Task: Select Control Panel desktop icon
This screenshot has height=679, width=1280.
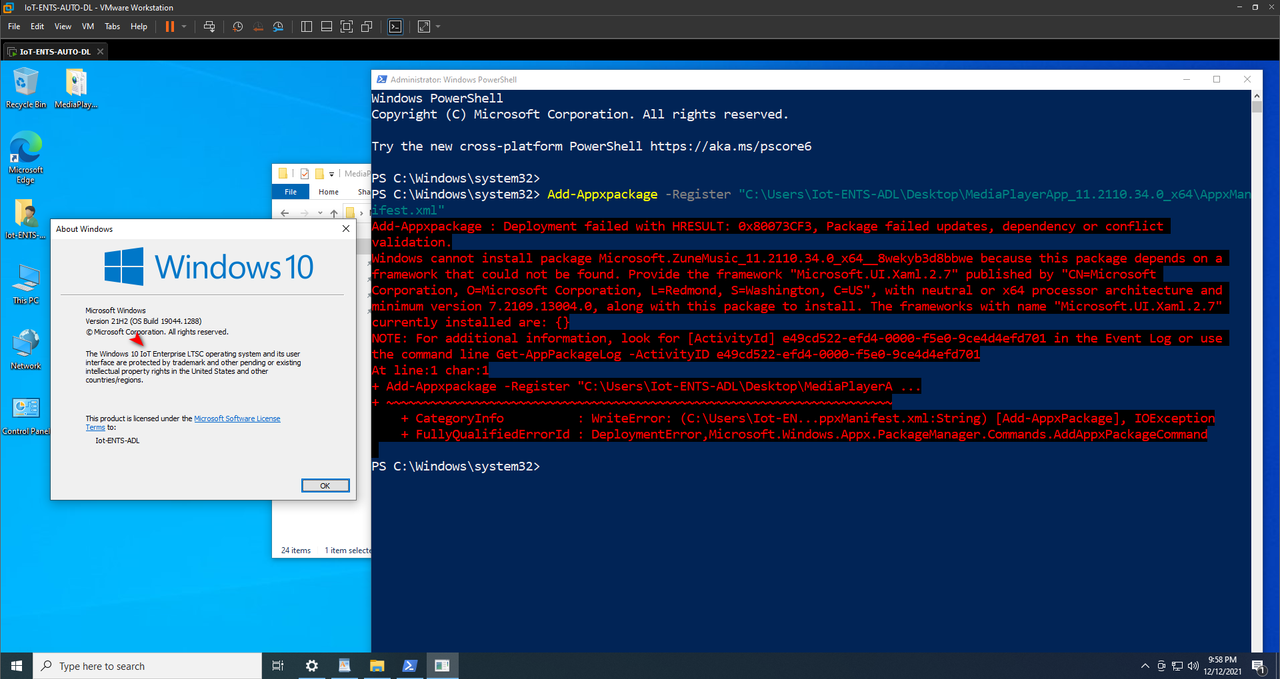Action: [x=25, y=416]
